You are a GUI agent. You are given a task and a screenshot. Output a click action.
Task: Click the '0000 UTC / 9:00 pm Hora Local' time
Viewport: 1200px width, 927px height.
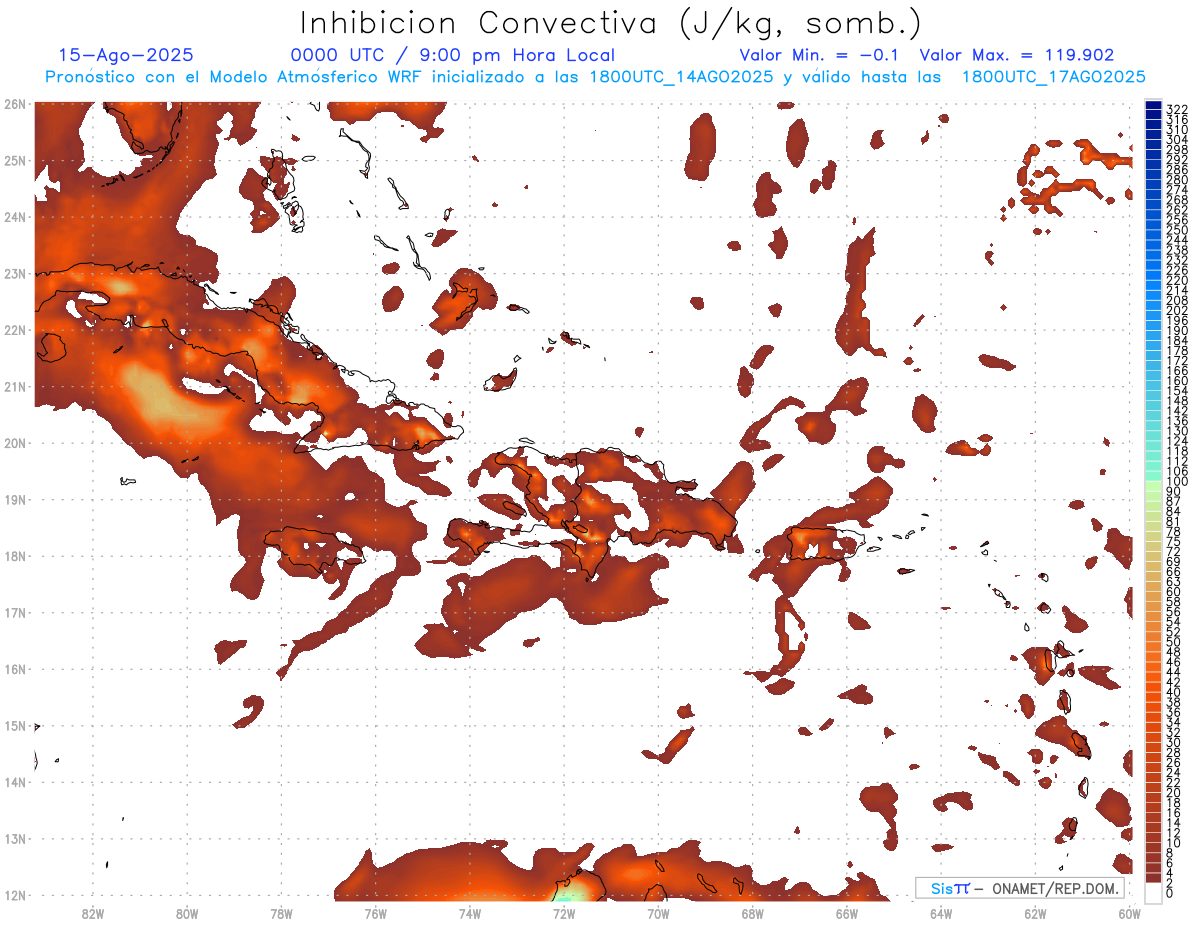pos(452,55)
